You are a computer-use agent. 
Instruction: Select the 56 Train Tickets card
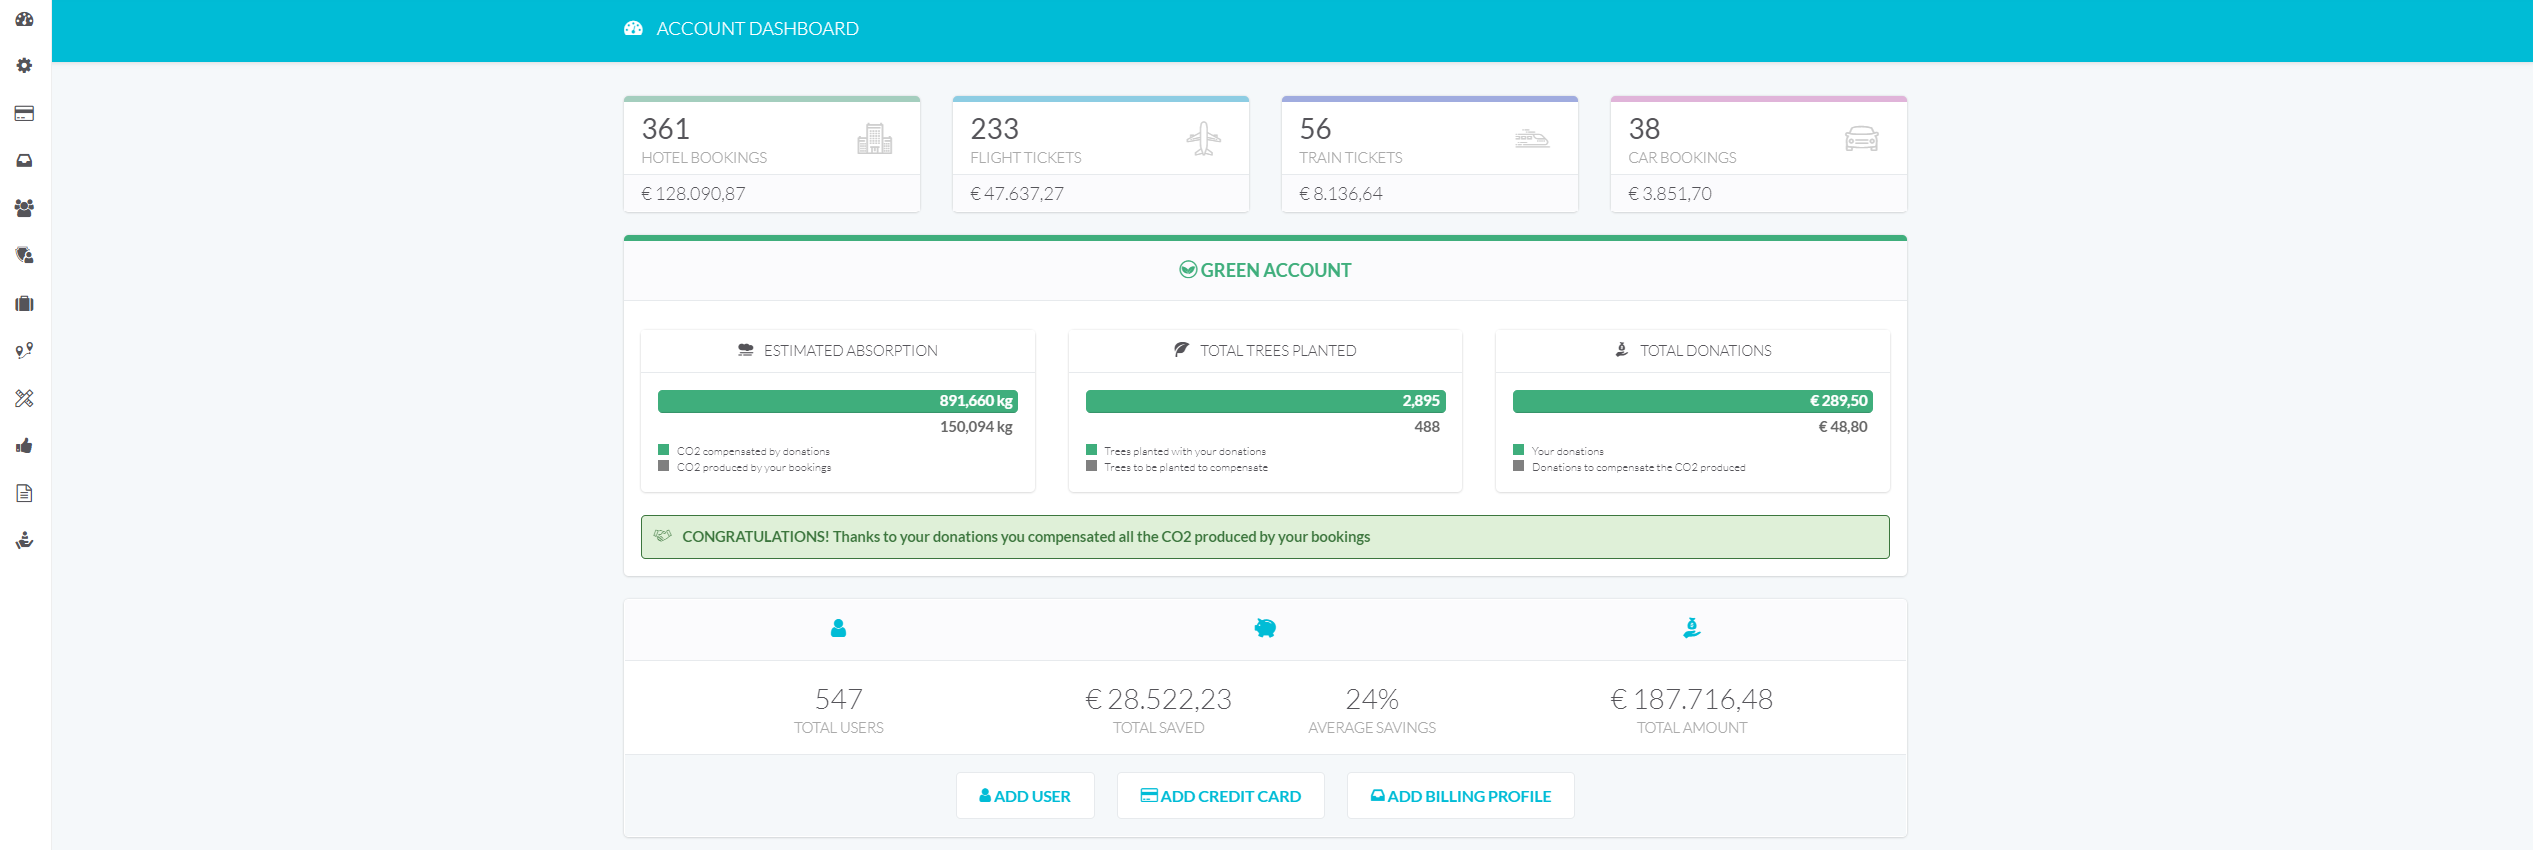pos(1430,154)
